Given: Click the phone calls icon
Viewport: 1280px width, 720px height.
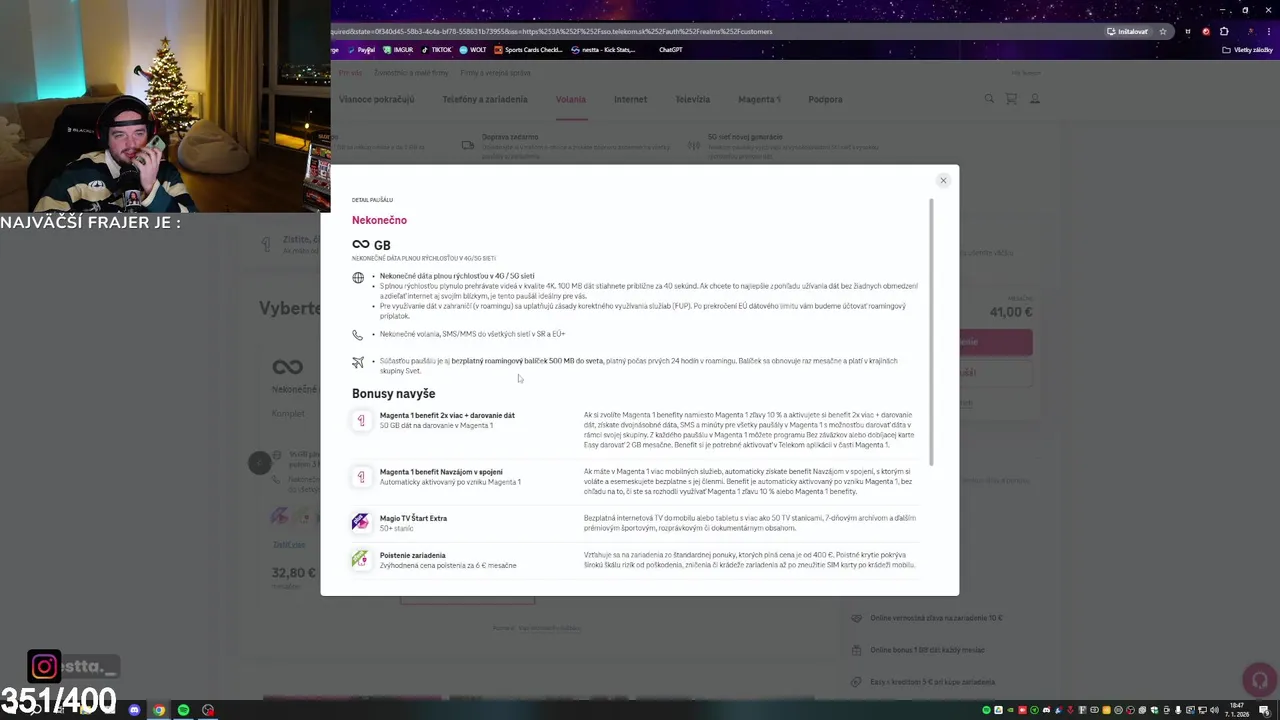Looking at the screenshot, I should click(358, 335).
